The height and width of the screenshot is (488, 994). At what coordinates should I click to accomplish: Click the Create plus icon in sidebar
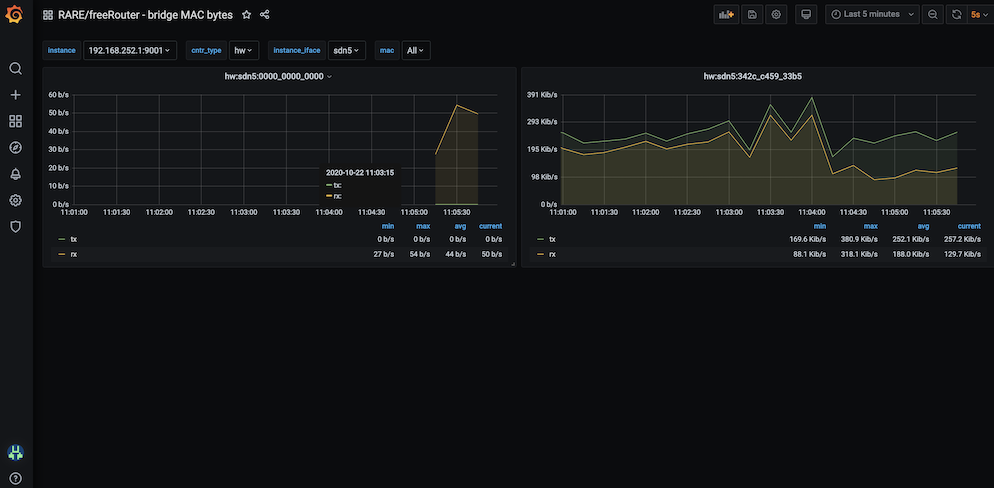16,95
